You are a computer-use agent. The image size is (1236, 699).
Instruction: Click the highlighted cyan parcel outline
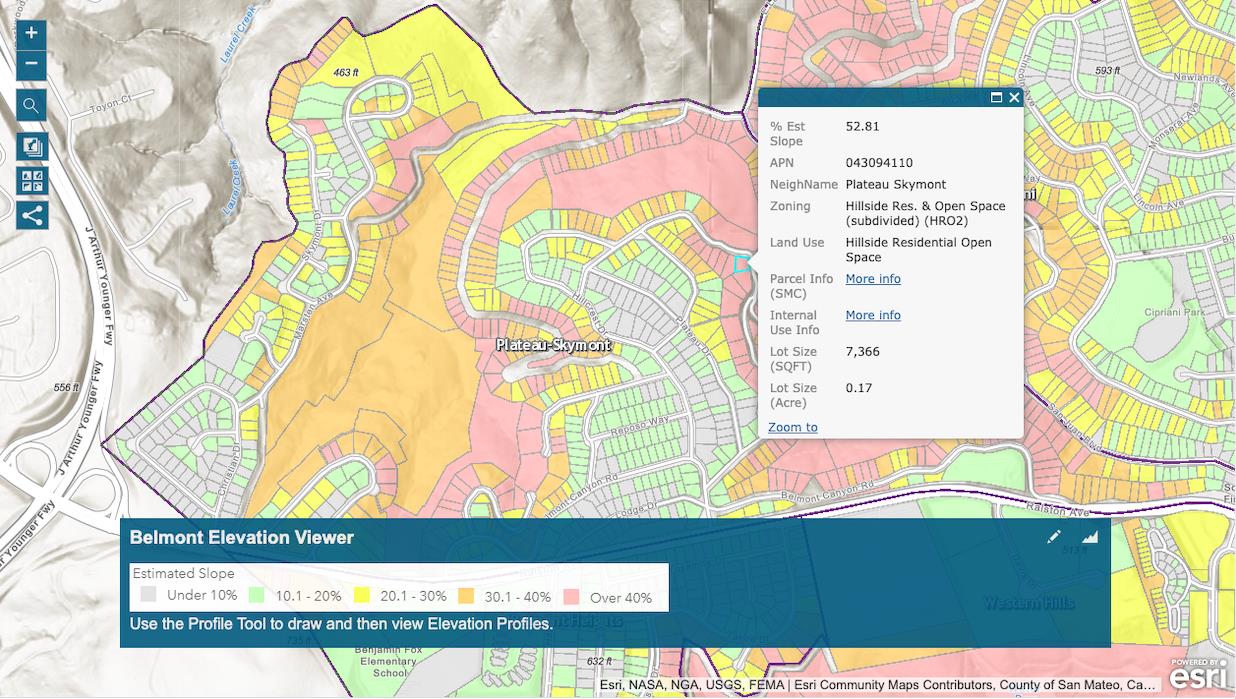[741, 264]
